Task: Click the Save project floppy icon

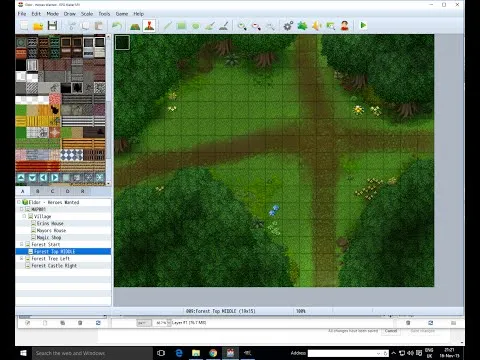Action: pyautogui.click(x=52, y=26)
